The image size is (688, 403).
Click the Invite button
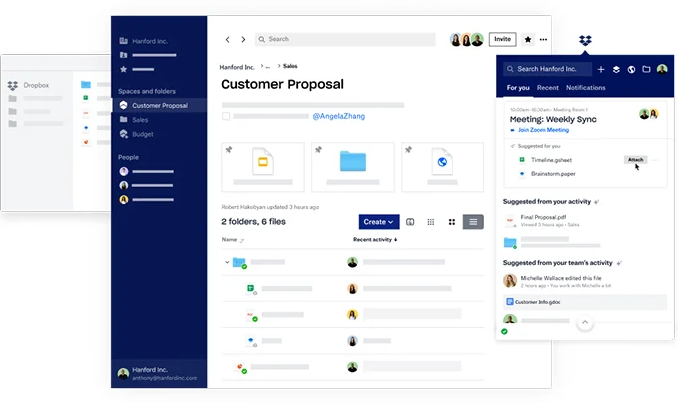click(x=502, y=40)
